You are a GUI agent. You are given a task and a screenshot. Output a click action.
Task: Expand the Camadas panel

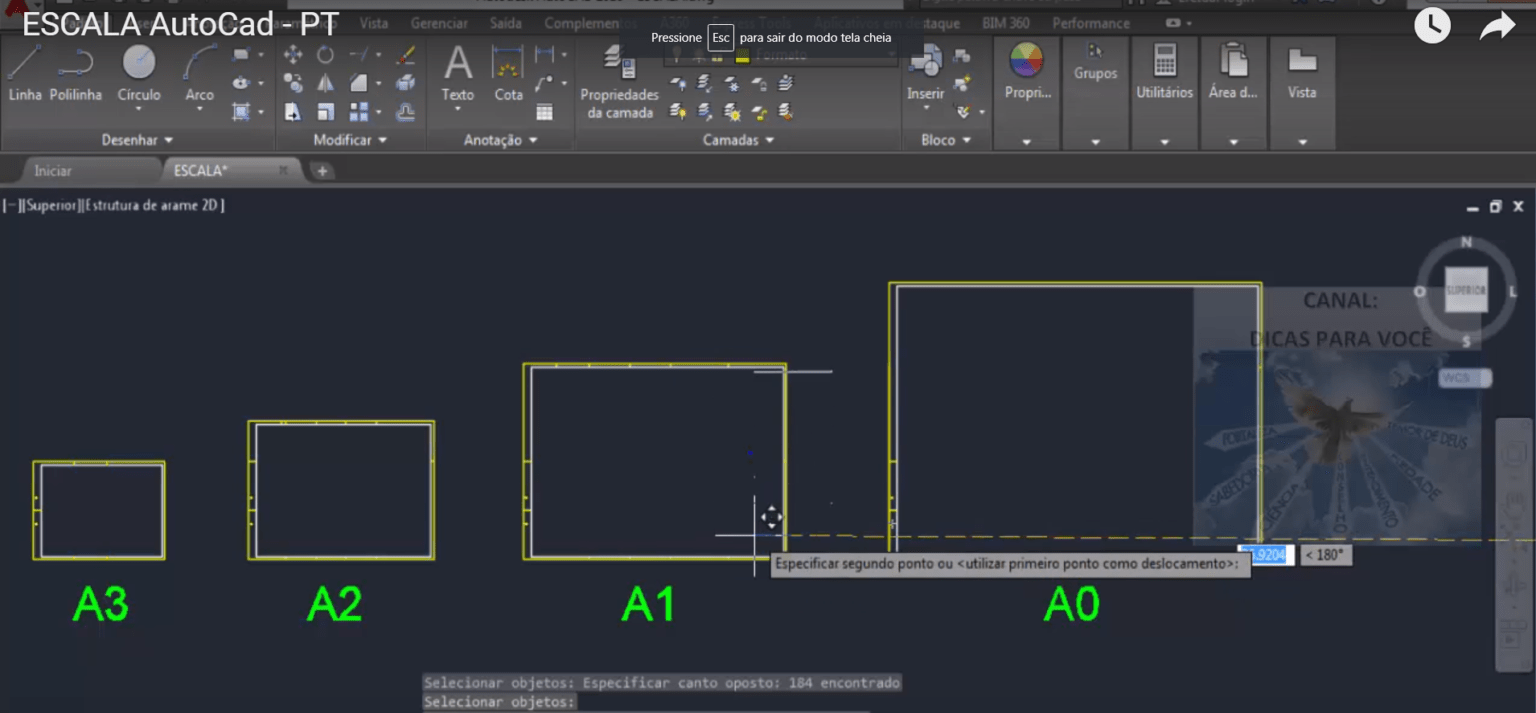[738, 140]
